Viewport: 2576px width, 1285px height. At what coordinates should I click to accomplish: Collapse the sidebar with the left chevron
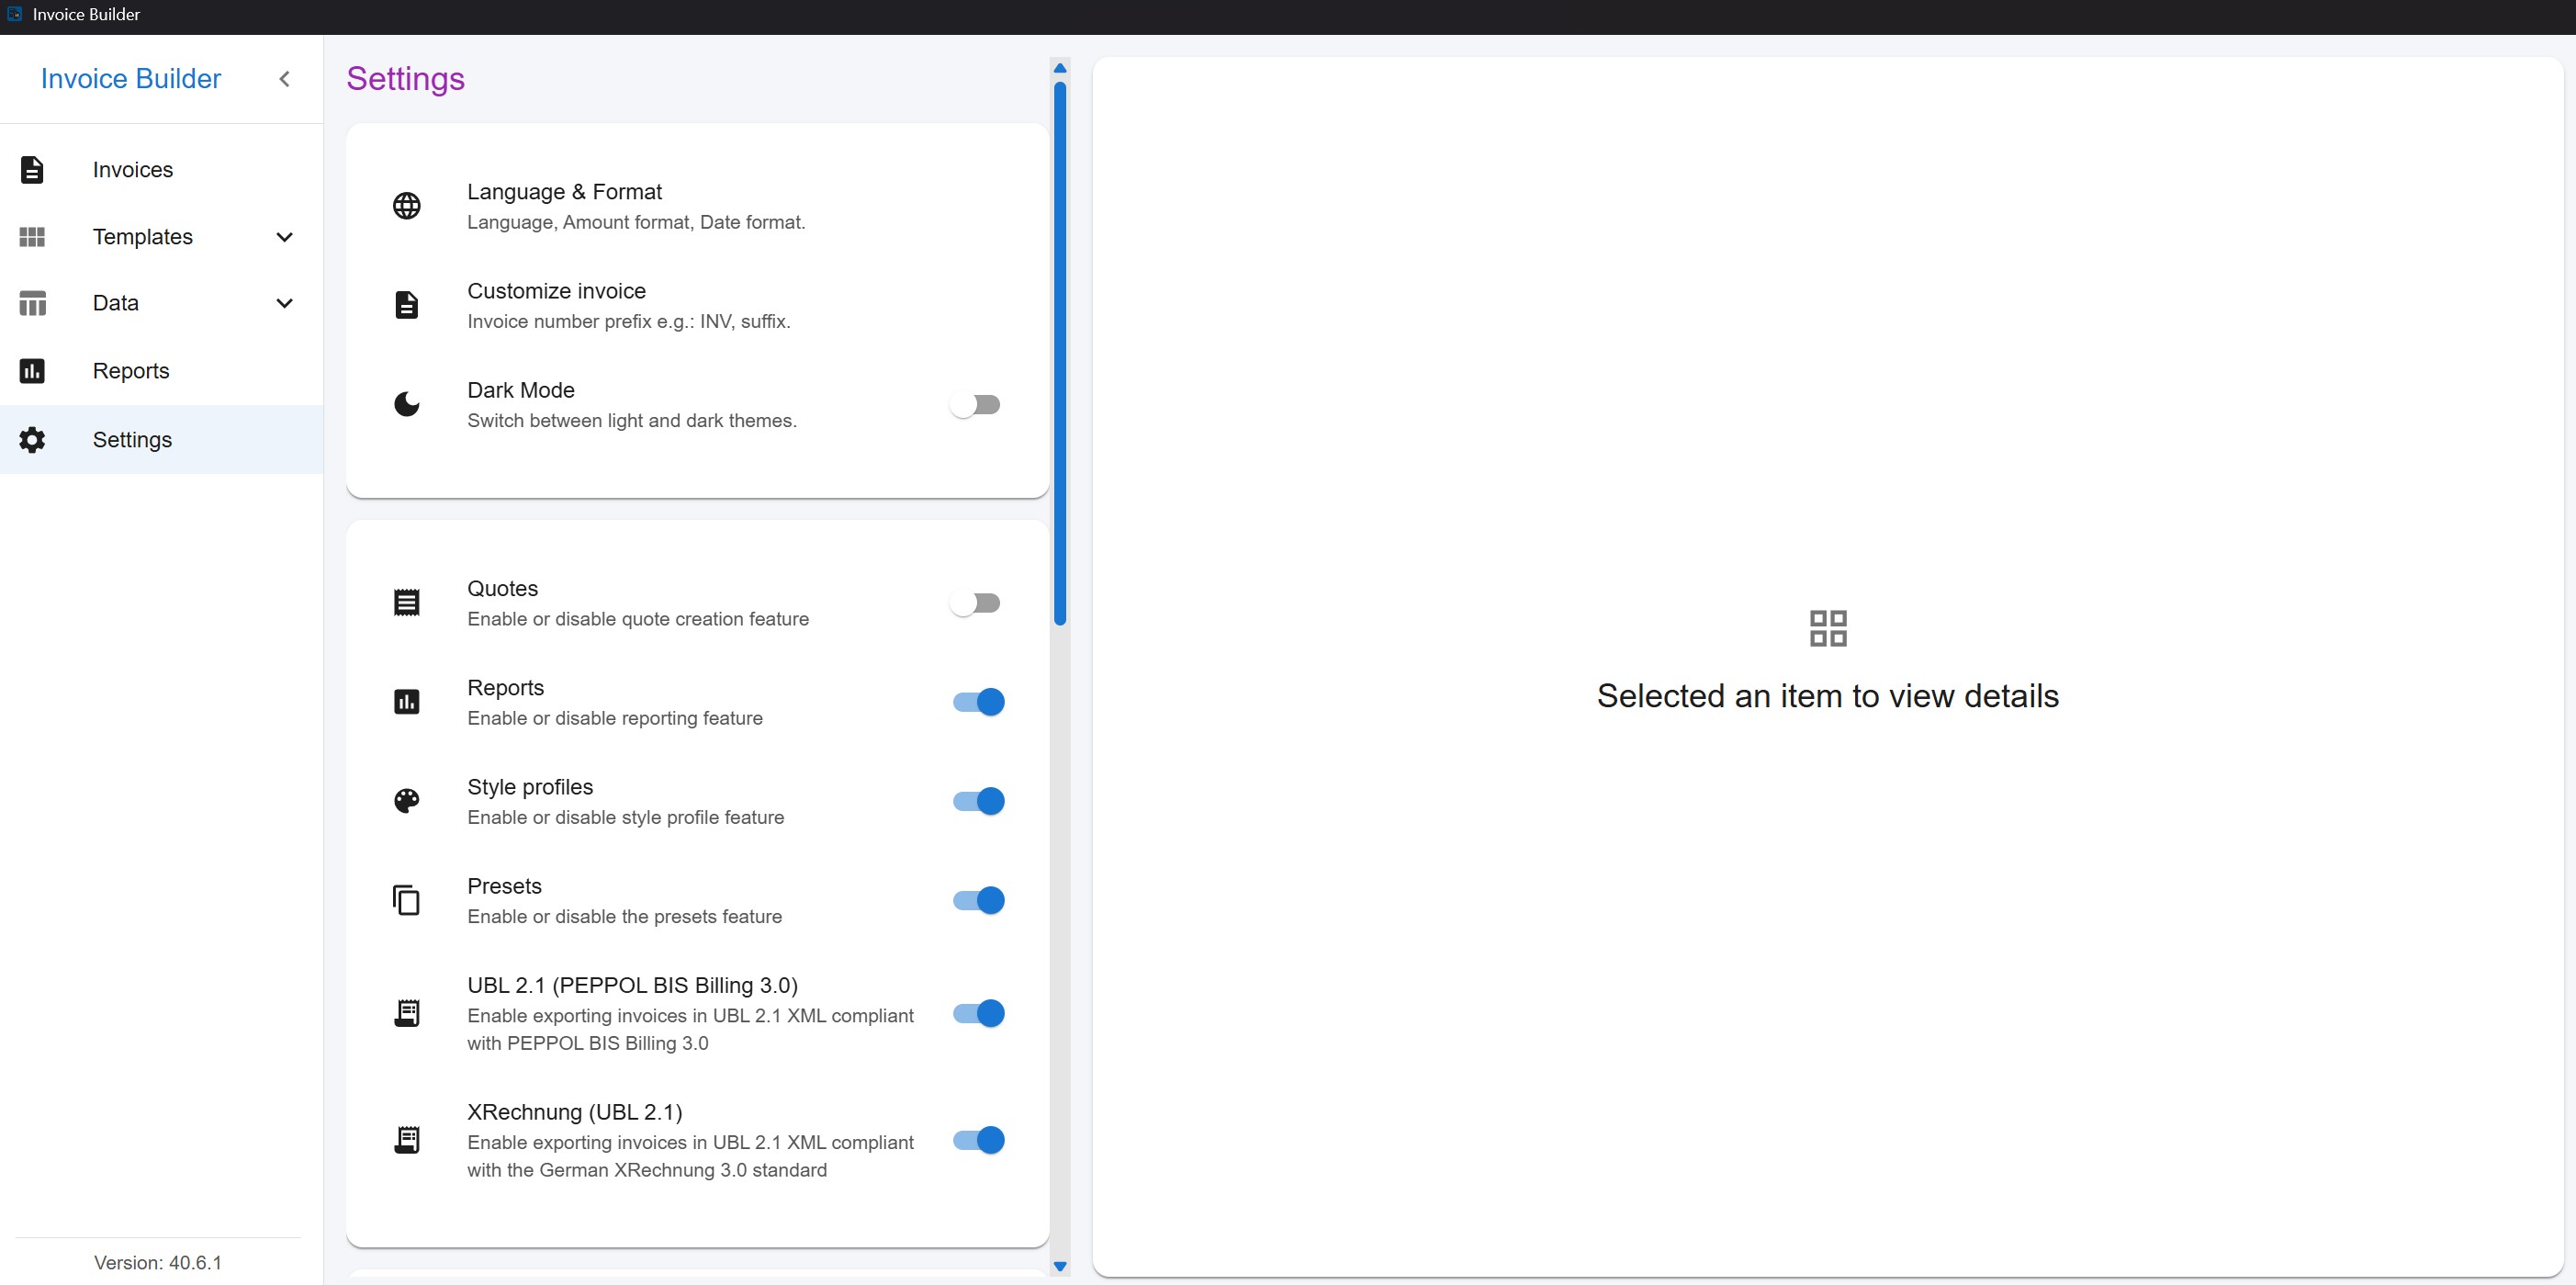coord(284,79)
